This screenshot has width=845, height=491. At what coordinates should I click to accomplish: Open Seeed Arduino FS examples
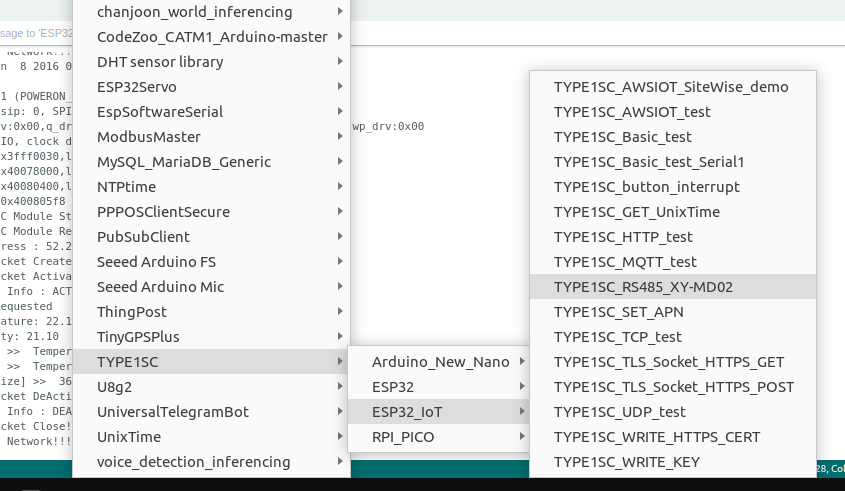tap(211, 262)
